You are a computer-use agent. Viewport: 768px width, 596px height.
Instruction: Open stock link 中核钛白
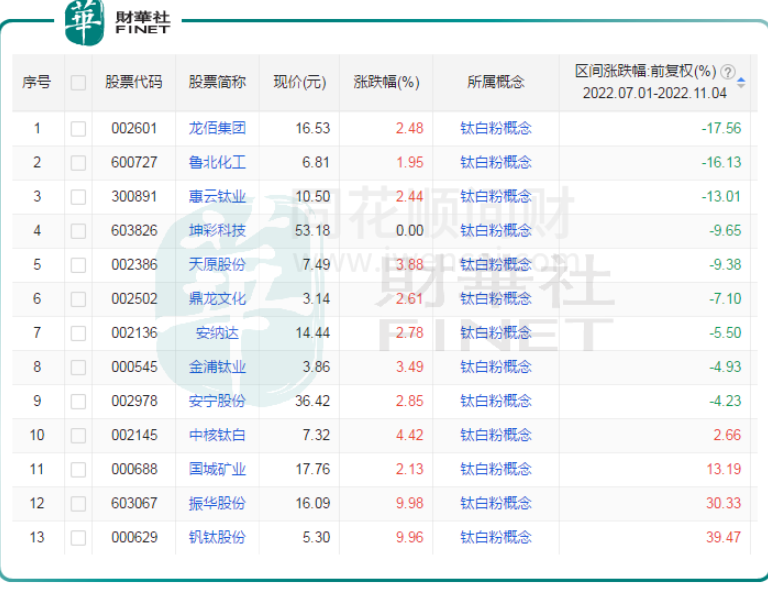click(217, 435)
